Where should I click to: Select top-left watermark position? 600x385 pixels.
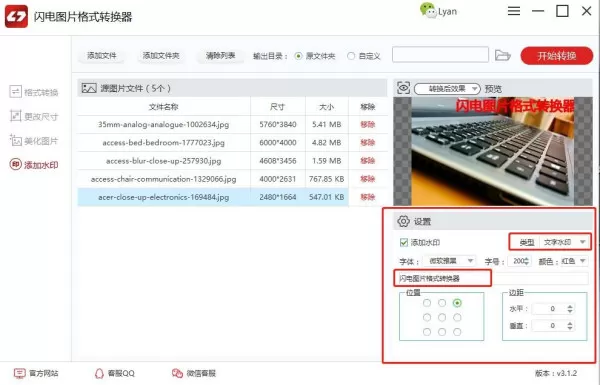[427, 303]
